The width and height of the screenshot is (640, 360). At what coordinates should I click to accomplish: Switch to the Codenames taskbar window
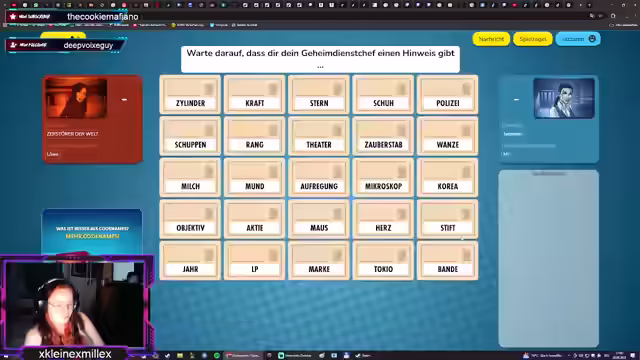(243, 356)
